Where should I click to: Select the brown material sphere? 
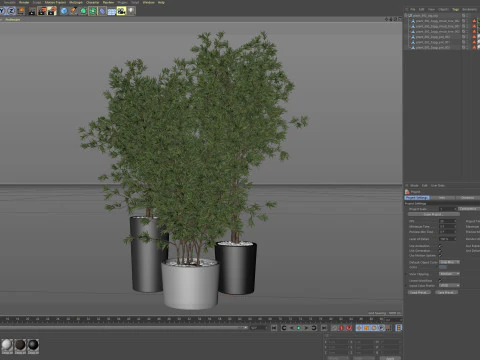20,345
